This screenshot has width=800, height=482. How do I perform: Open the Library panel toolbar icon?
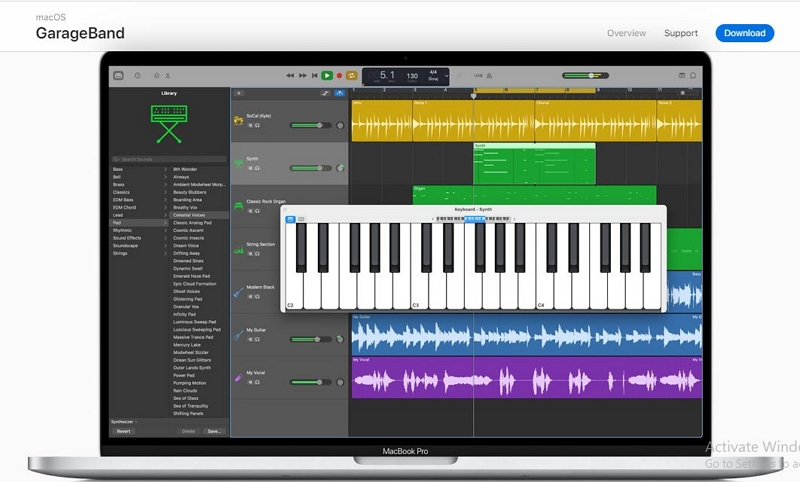coord(118,75)
